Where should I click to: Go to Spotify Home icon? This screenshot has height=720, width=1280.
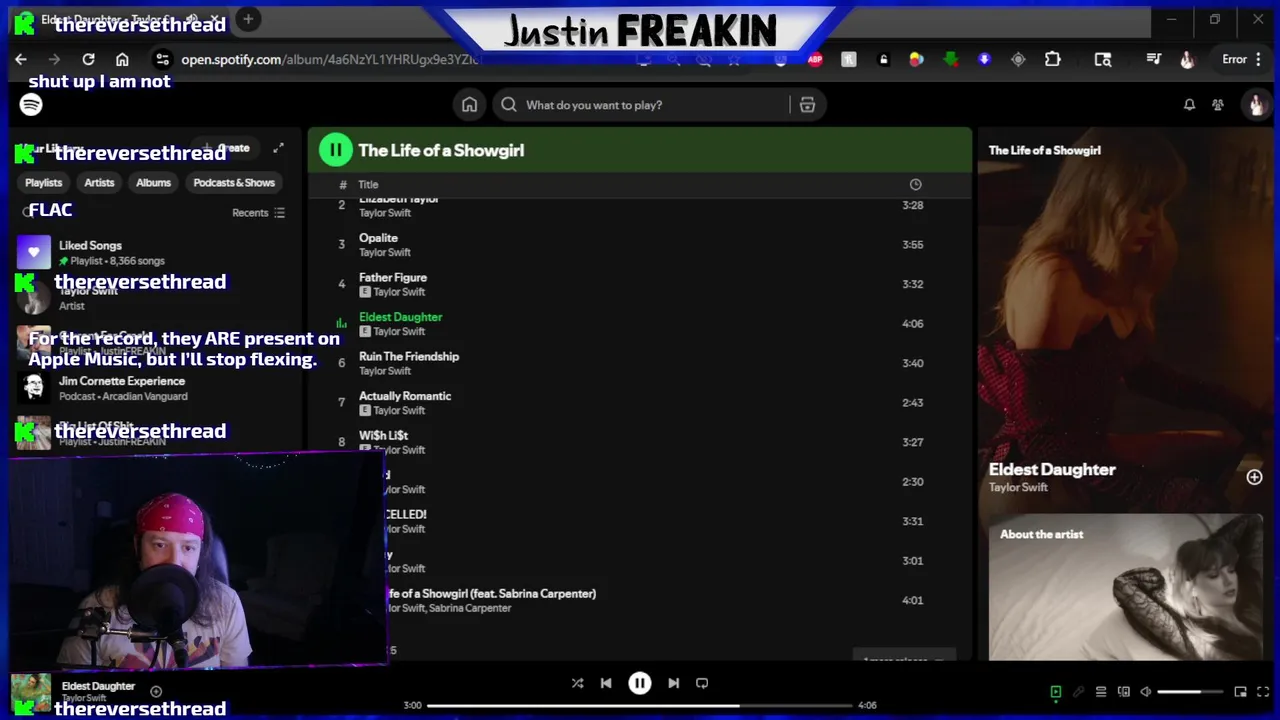click(469, 105)
